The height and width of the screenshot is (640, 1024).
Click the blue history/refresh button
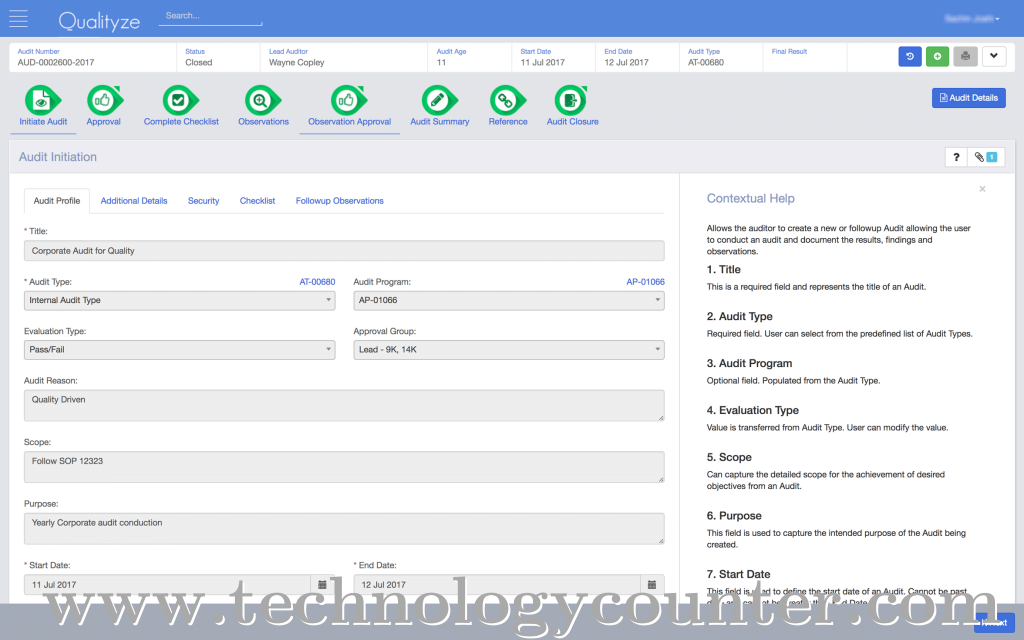tap(910, 56)
